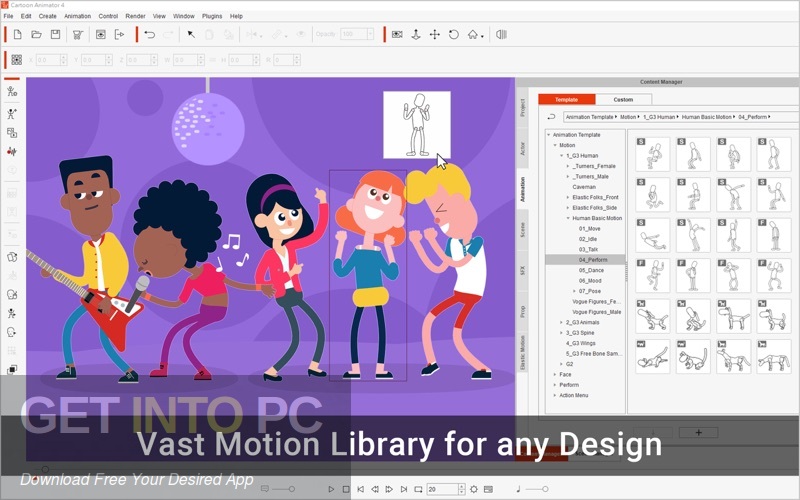This screenshot has height=500, width=800.
Task: Click the stacked squares icon at sidebar bottom
Action: 12,369
